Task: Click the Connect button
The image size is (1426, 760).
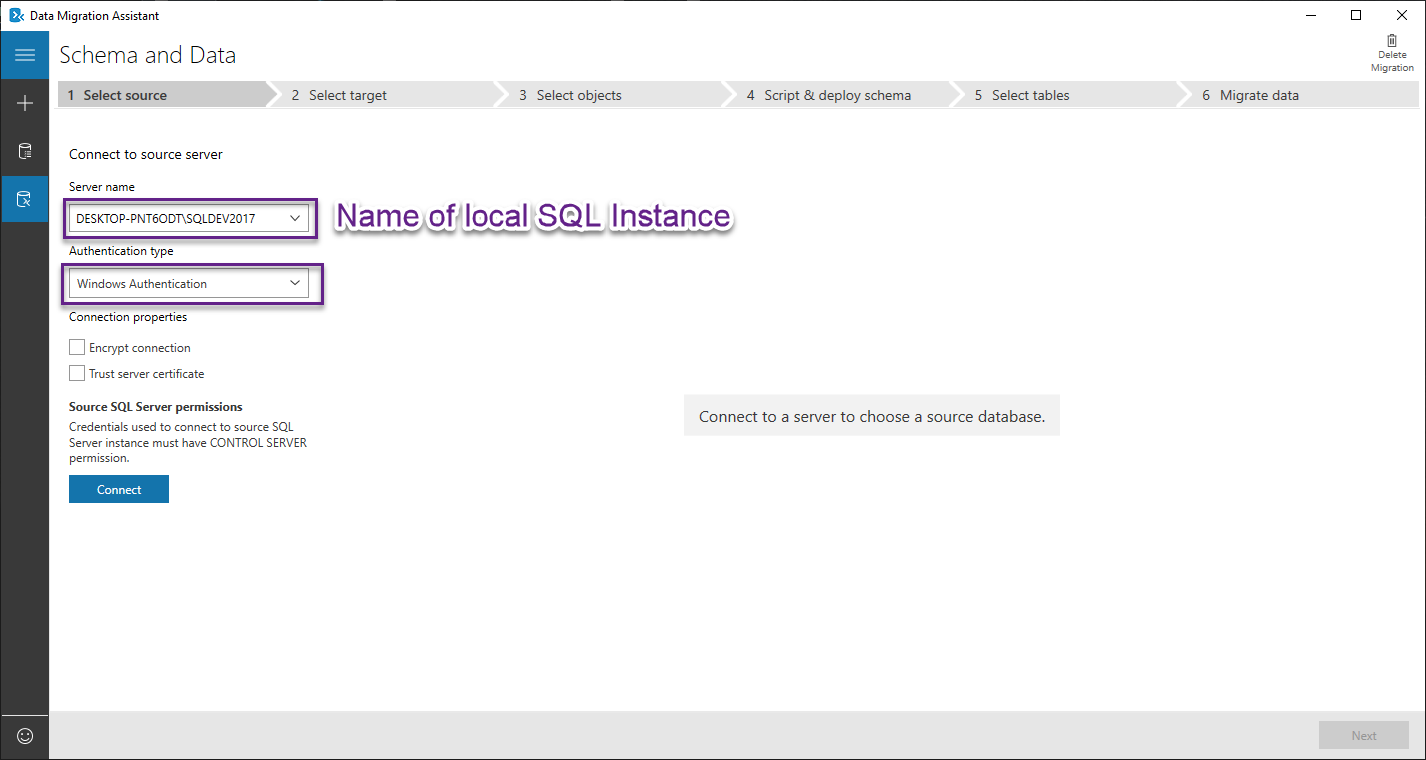Action: [x=119, y=489]
